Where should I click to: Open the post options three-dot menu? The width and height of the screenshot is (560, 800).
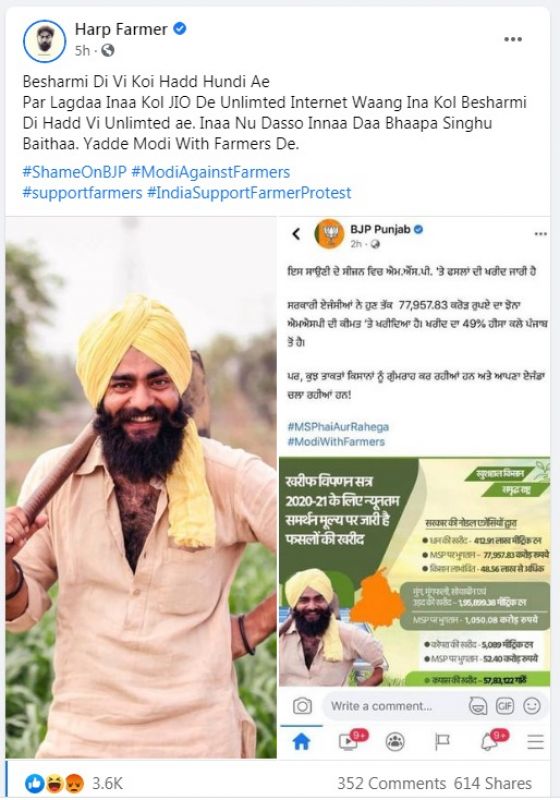point(513,39)
